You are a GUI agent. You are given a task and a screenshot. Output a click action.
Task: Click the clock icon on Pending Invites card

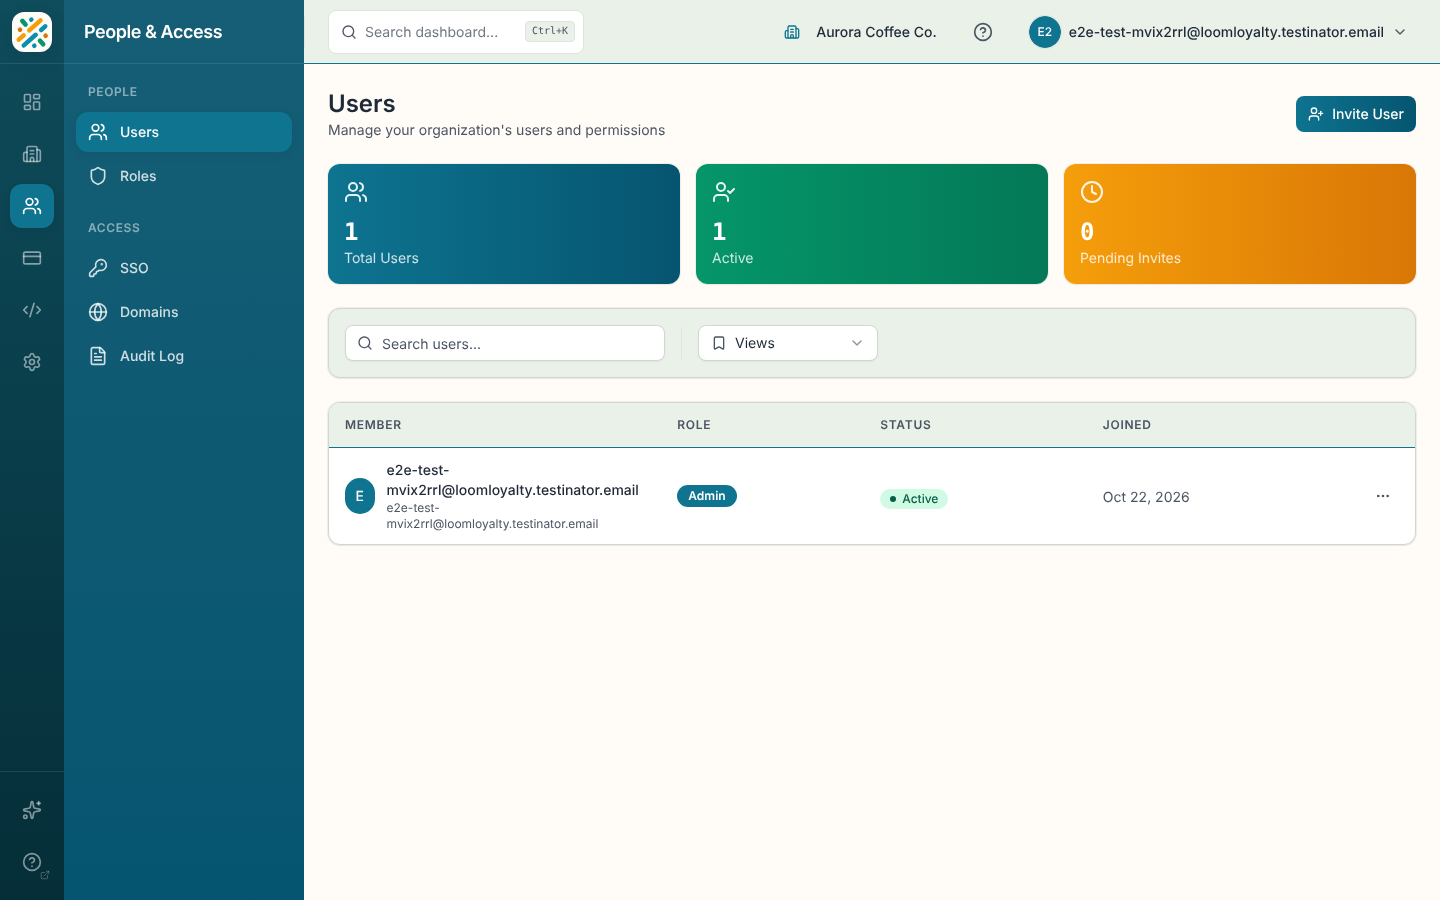click(1092, 192)
